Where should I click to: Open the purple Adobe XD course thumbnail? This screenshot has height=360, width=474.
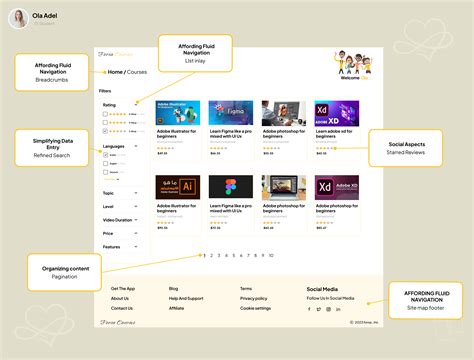337,113
